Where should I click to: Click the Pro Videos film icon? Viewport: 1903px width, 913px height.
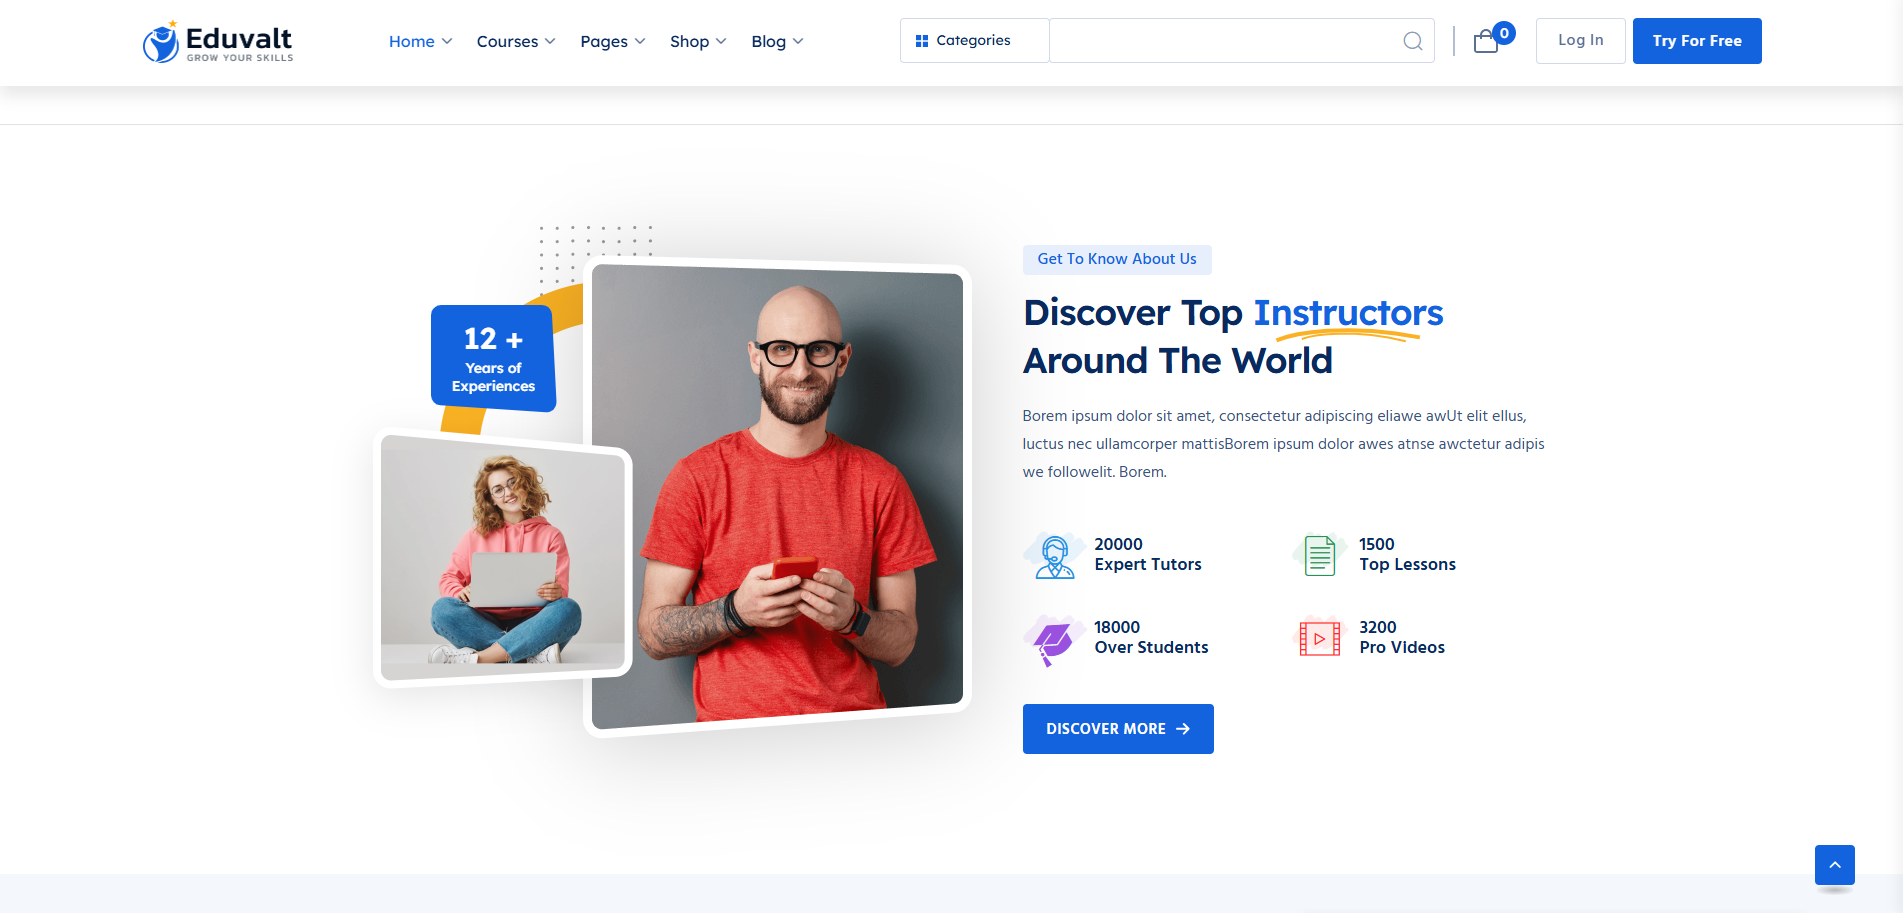(1320, 638)
